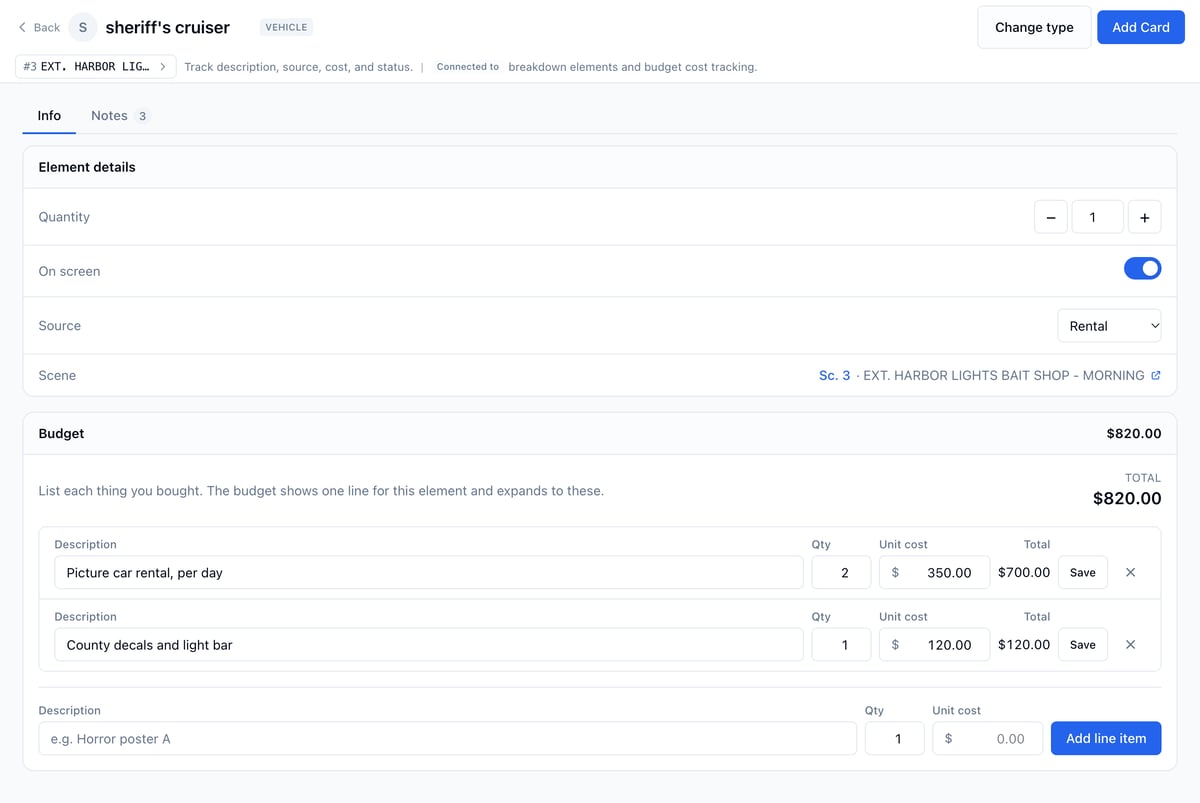Click the notes count badge 3
The height and width of the screenshot is (803, 1200).
pos(143,116)
